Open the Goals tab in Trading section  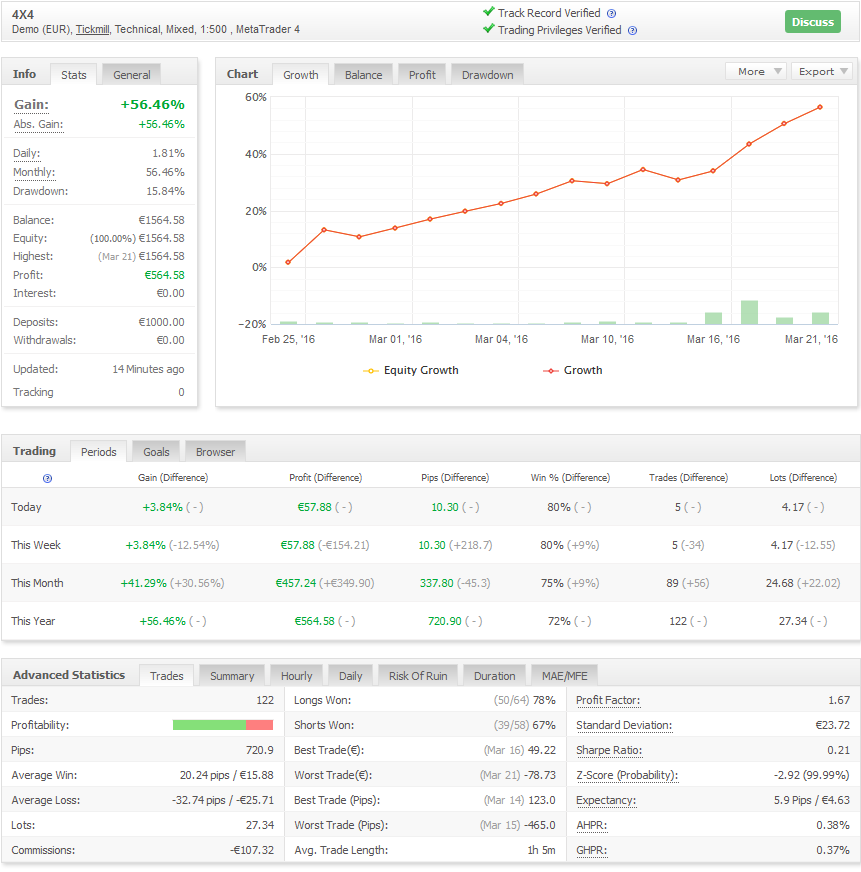click(x=156, y=452)
